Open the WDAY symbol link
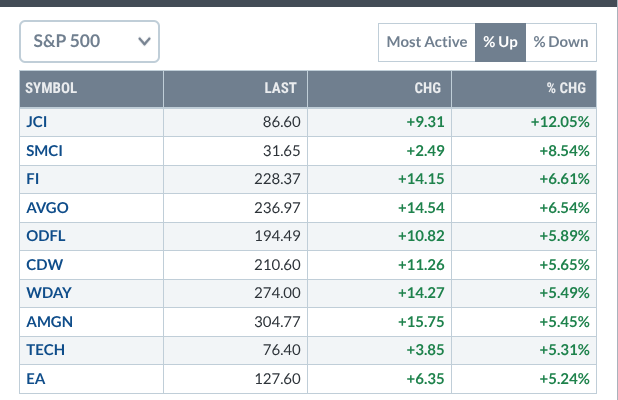The image size is (618, 400). coord(49,293)
